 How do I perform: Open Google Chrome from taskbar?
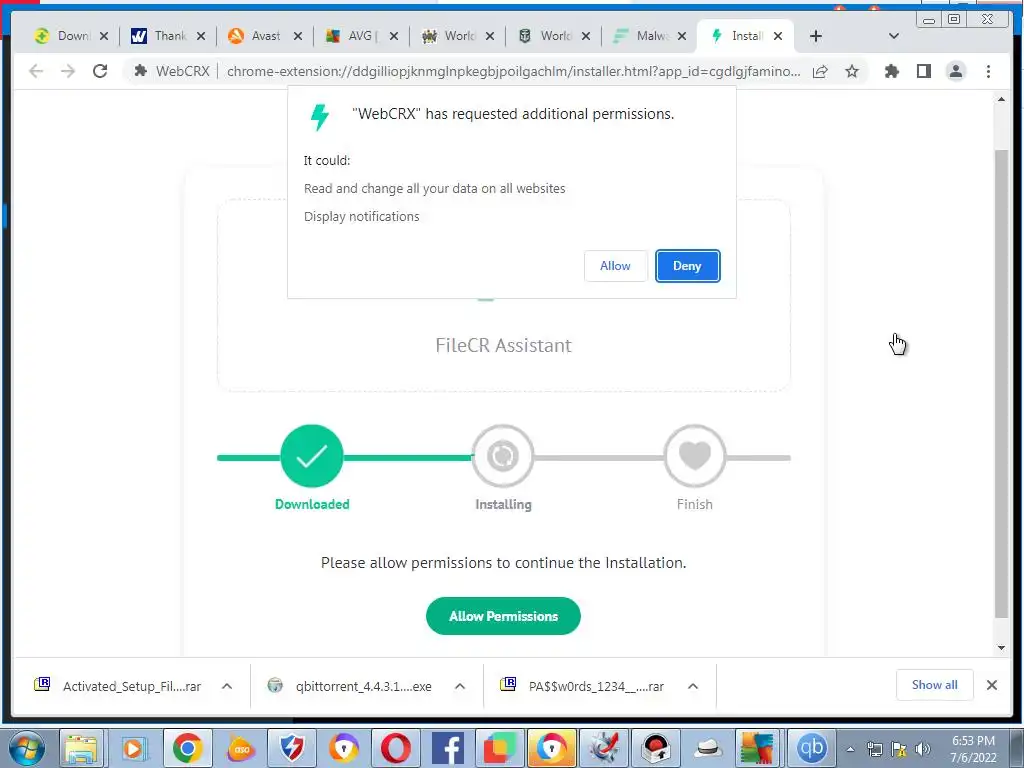(x=187, y=748)
